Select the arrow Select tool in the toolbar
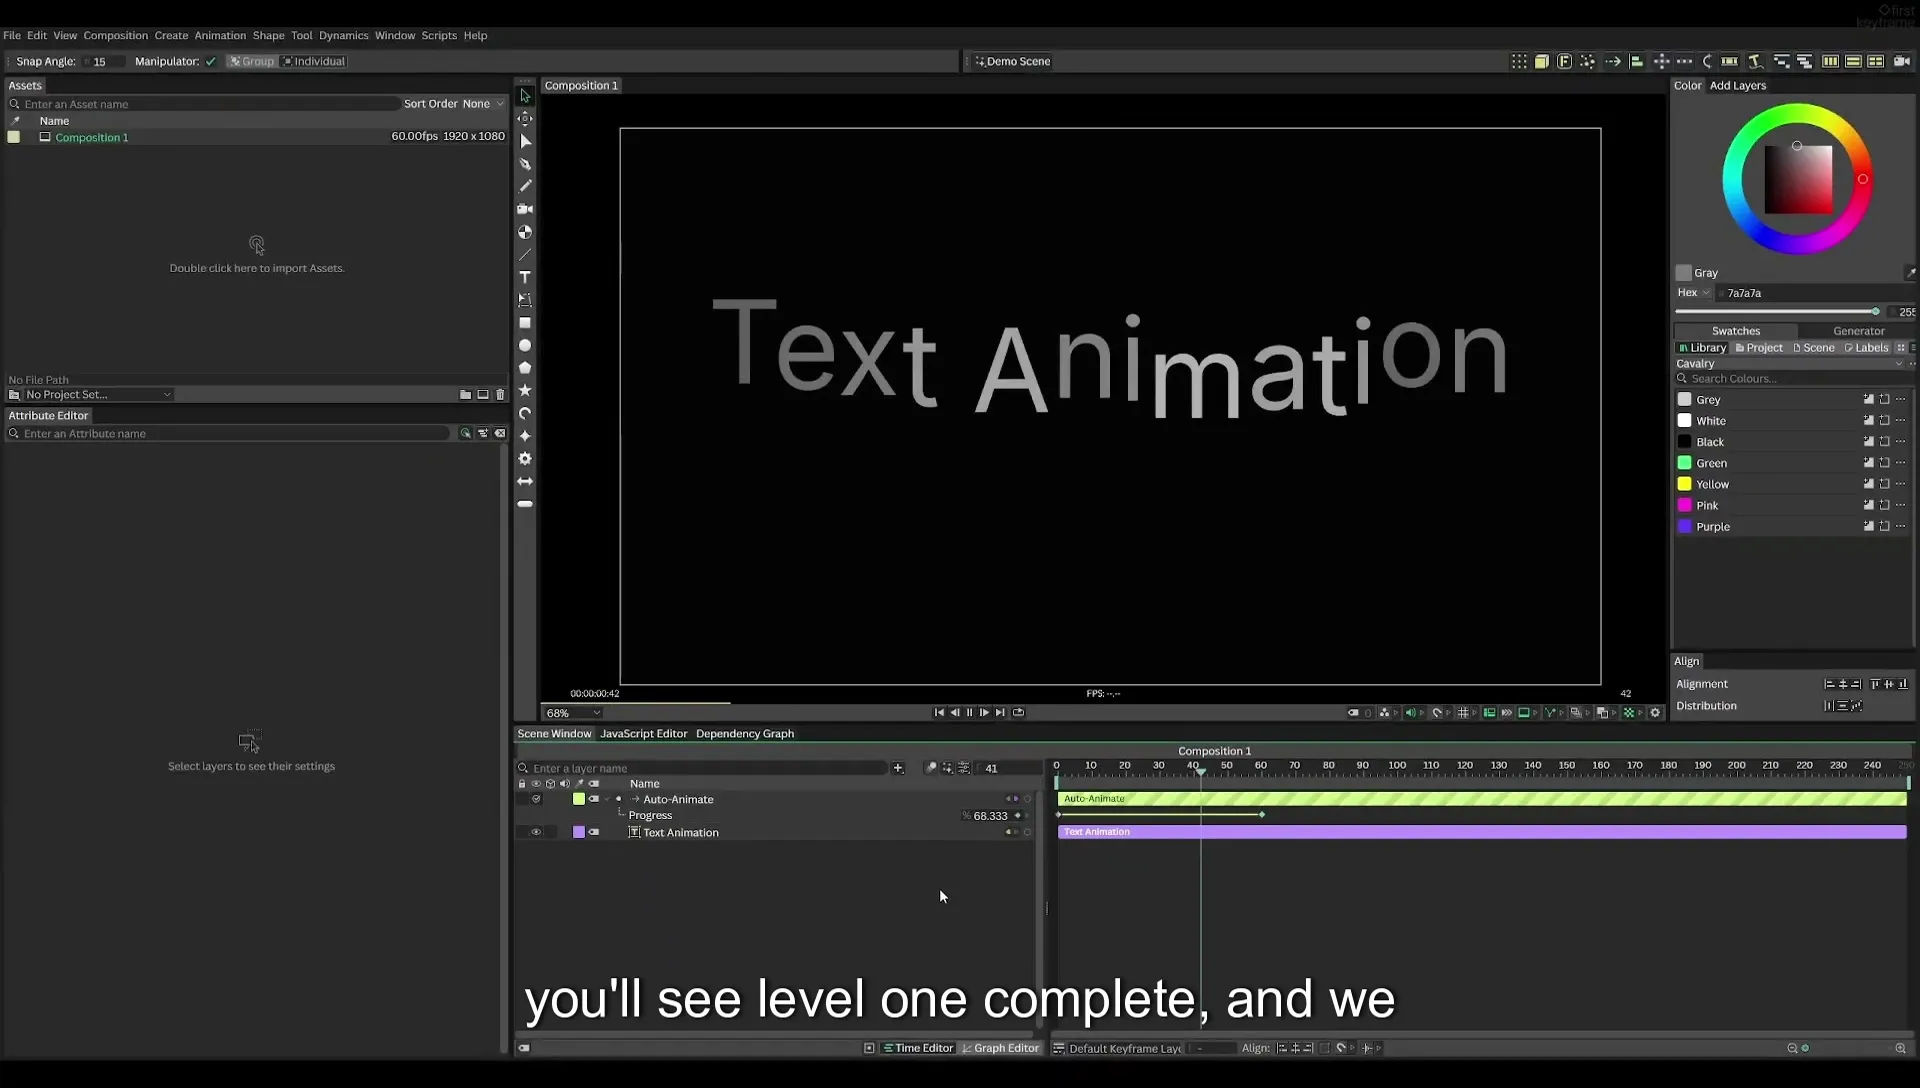This screenshot has width=1920, height=1088. coord(525,96)
